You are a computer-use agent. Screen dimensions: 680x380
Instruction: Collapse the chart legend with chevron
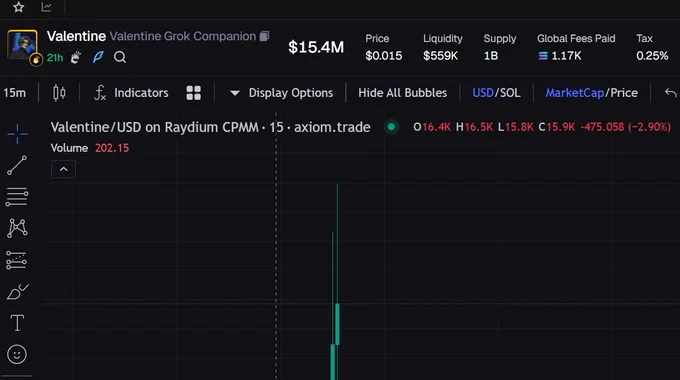click(63, 169)
